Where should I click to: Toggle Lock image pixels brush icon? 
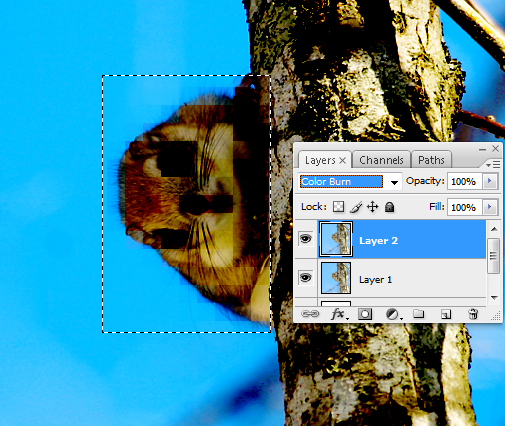tap(356, 207)
